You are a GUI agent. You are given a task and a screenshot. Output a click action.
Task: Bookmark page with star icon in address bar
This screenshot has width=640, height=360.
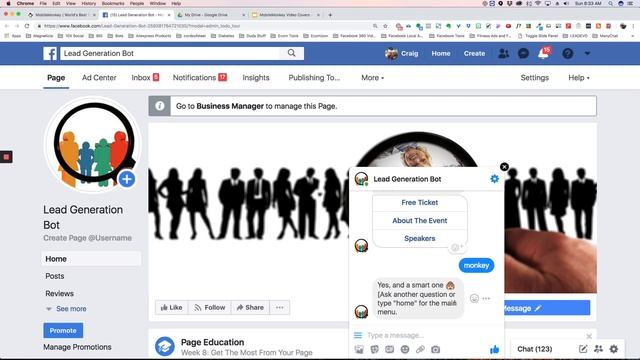click(385, 26)
